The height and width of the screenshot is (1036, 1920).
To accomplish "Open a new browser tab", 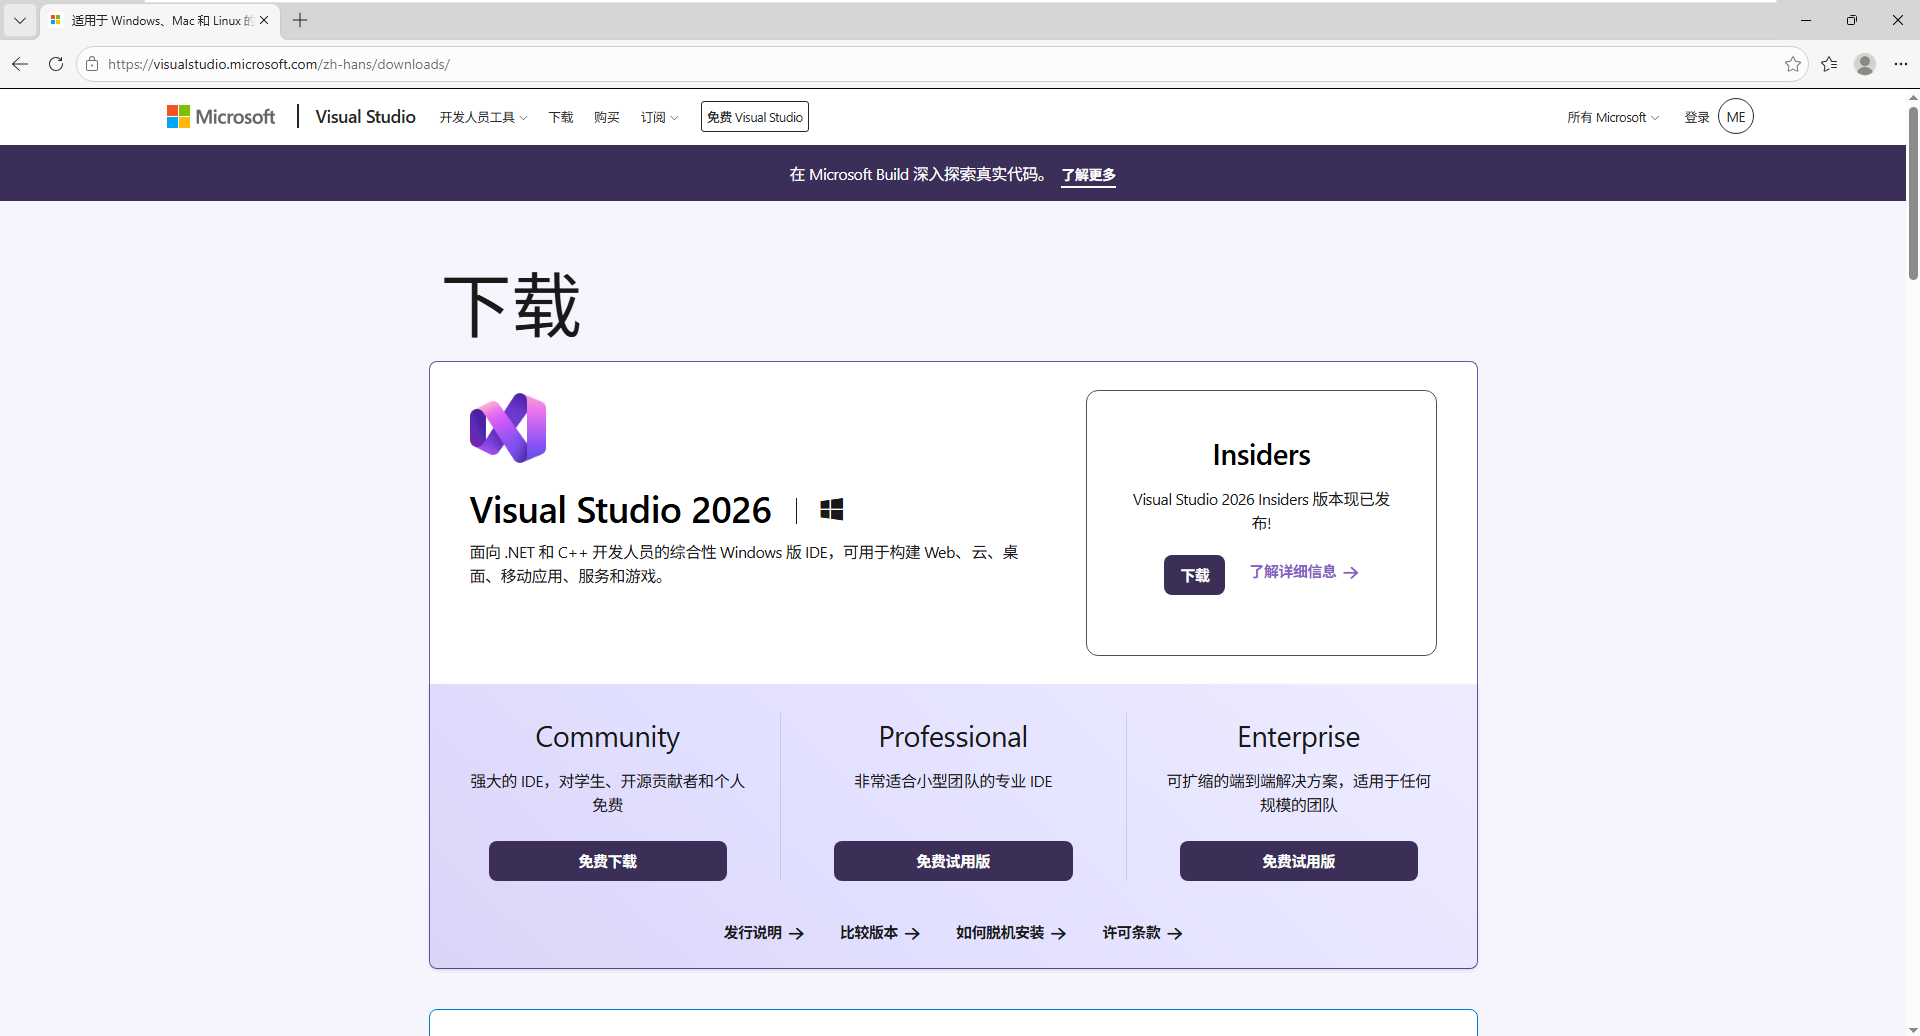I will [x=300, y=20].
